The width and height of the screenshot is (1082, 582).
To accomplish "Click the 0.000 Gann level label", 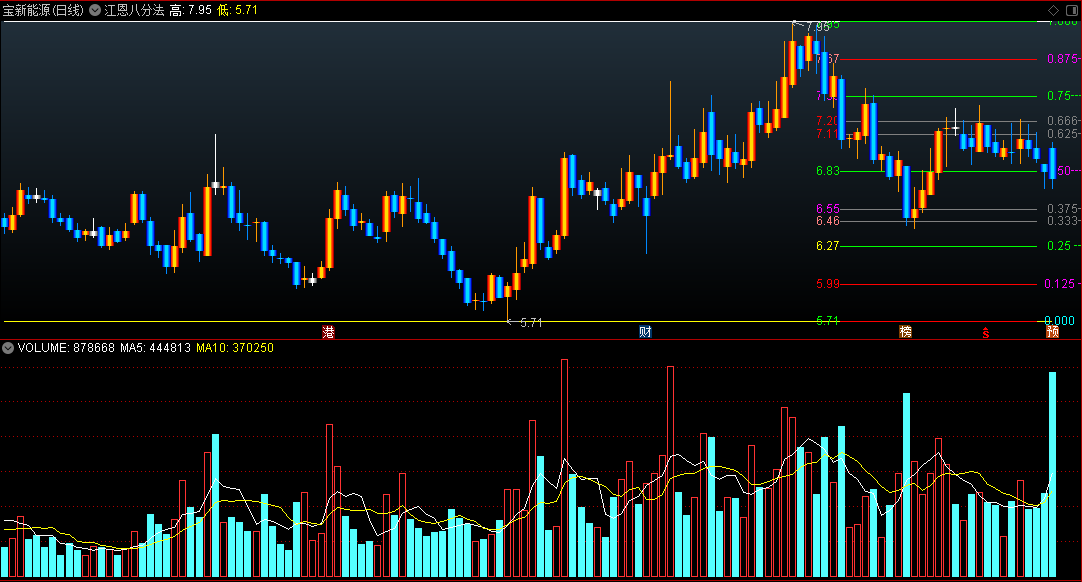I will (x=1060, y=320).
